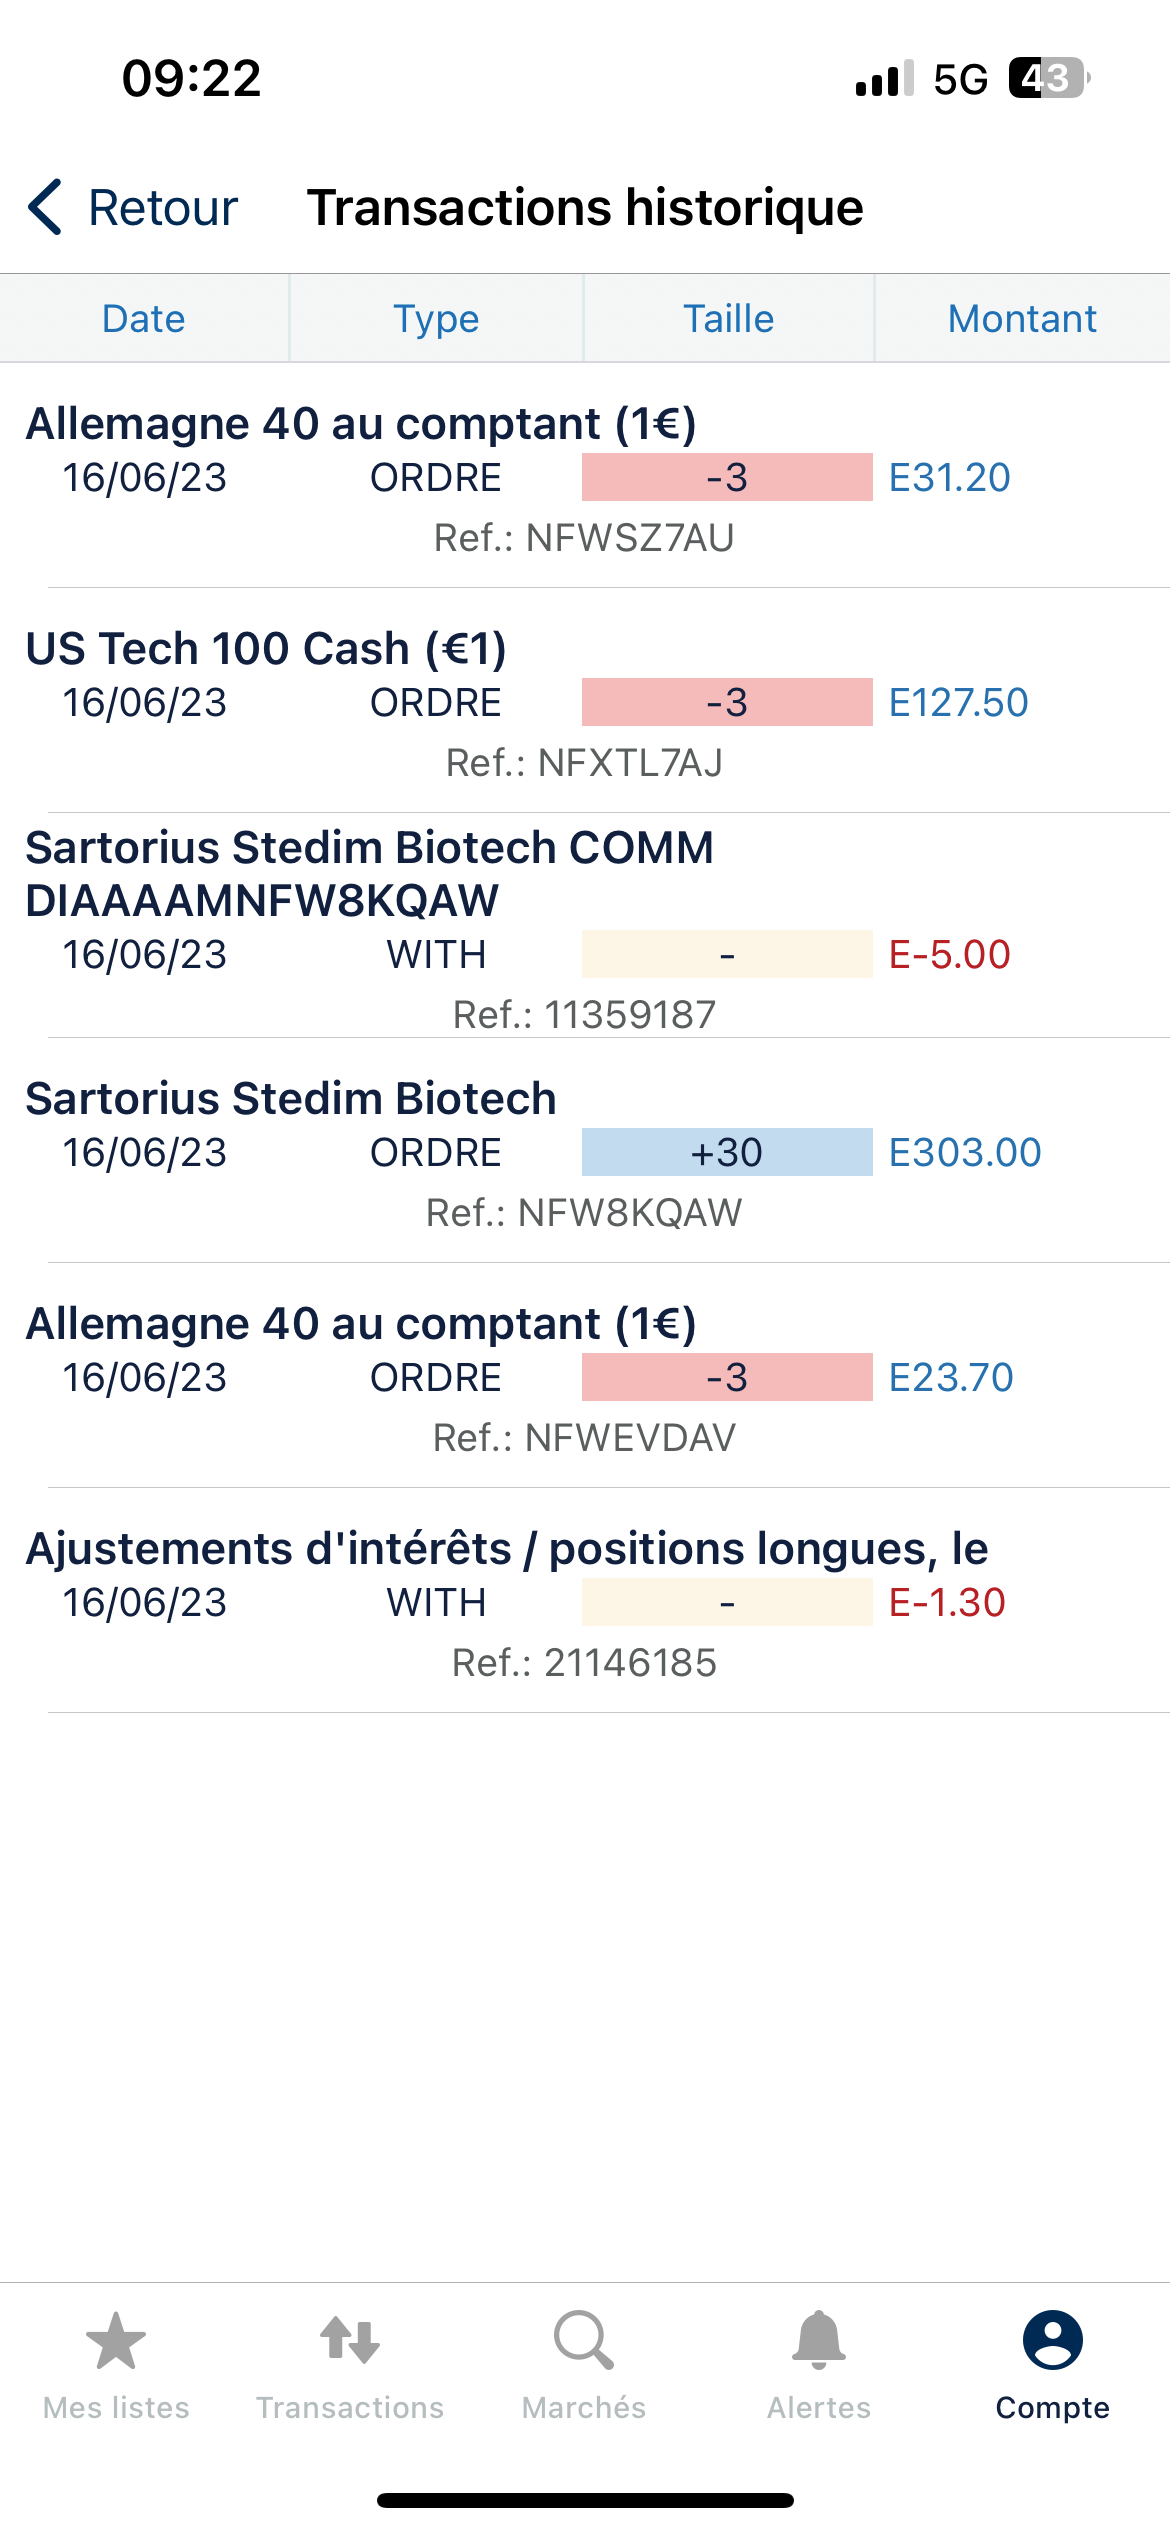Sort transactions by Date column
Image resolution: width=1170 pixels, height=2532 pixels.
[x=144, y=319]
